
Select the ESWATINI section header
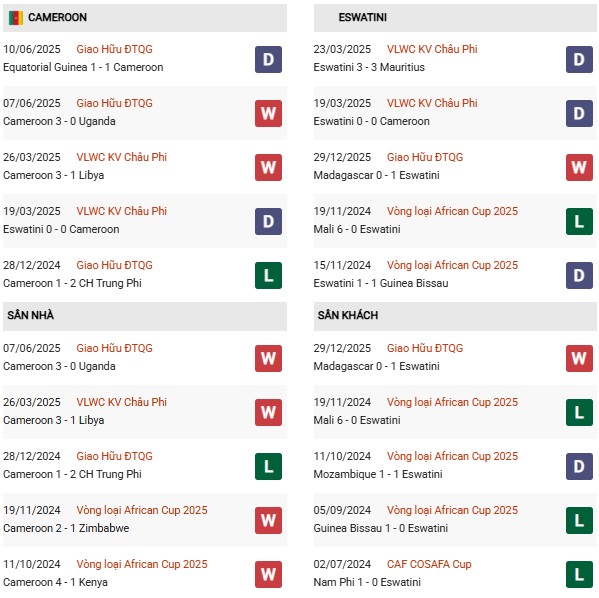(455, 18)
